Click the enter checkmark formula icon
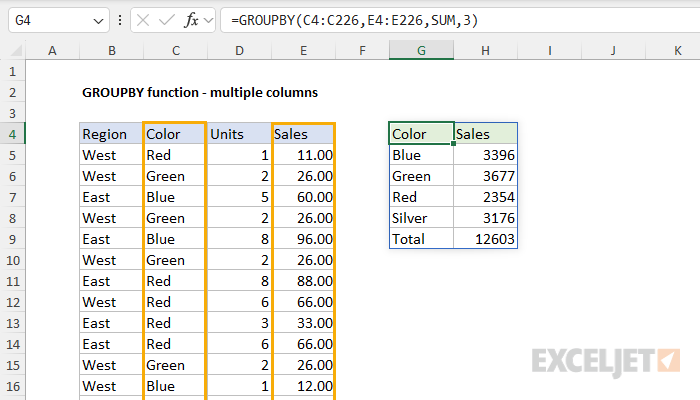 167,21
